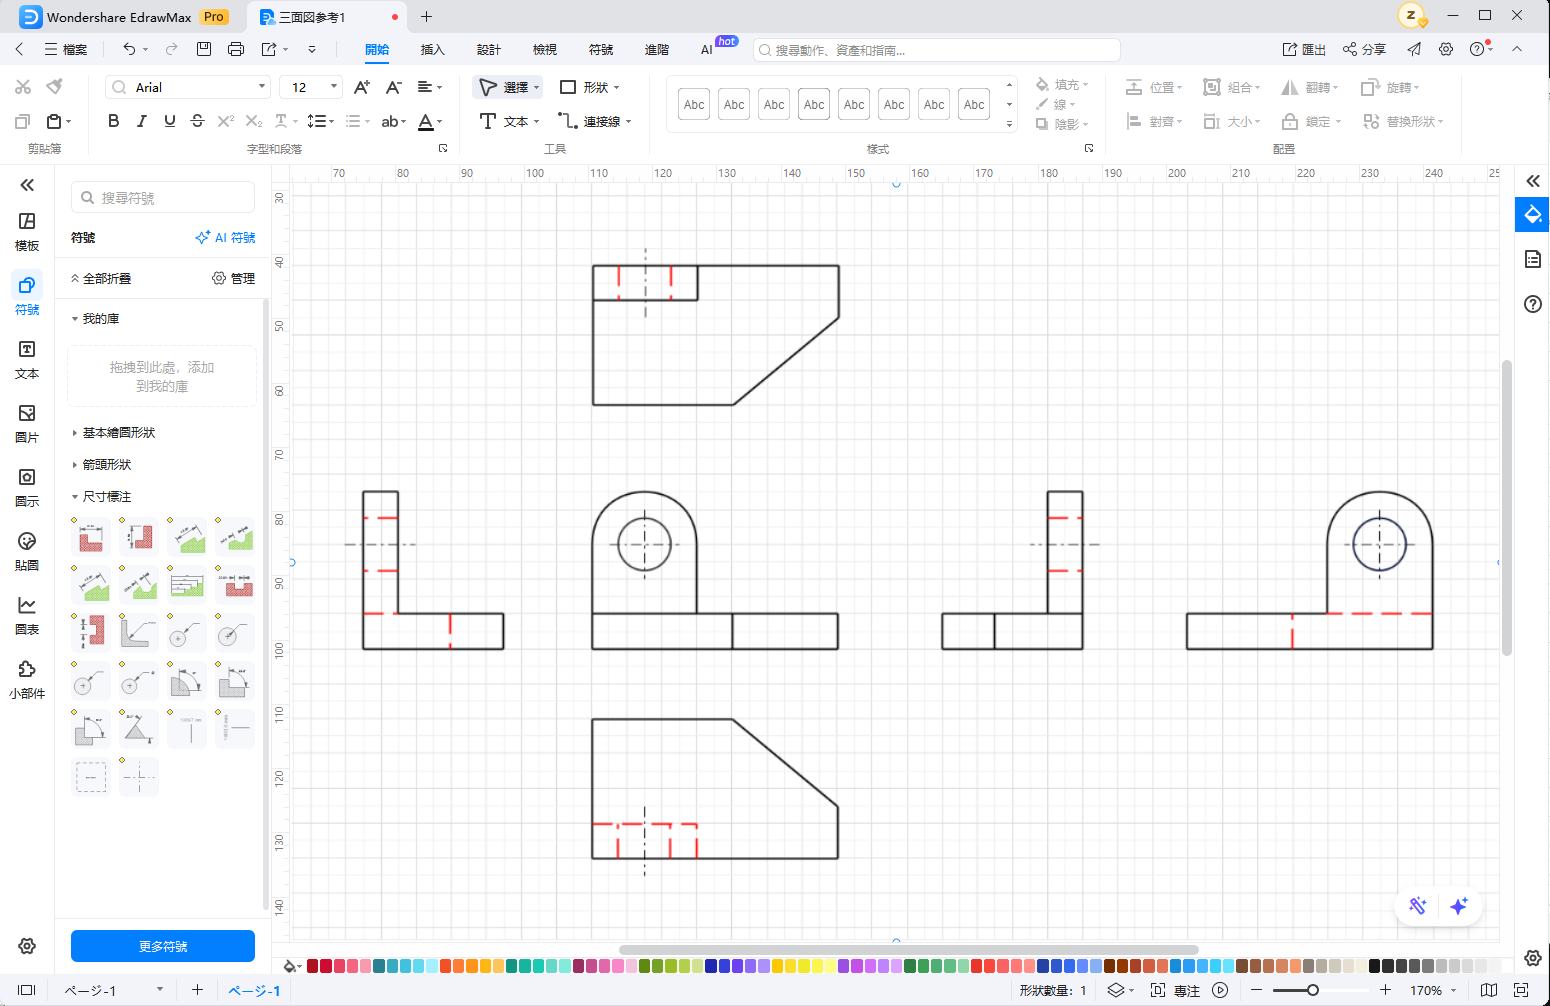
Task: Toggle bold text formatting
Action: [113, 121]
